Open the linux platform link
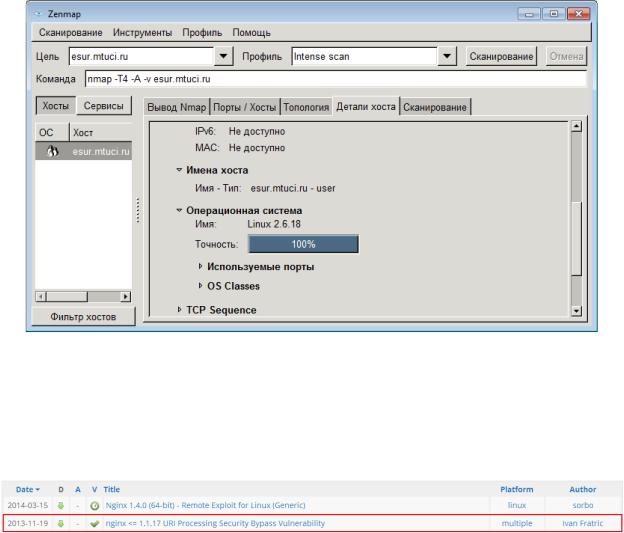This screenshot has width=624, height=533. (x=517, y=505)
